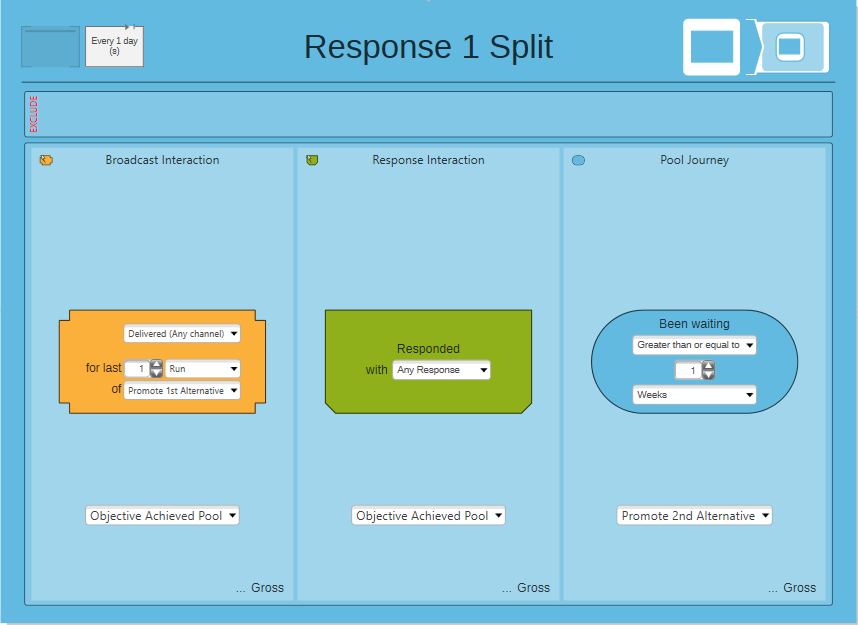
Task: Change the Weeks unit dropdown
Action: click(x=694, y=394)
